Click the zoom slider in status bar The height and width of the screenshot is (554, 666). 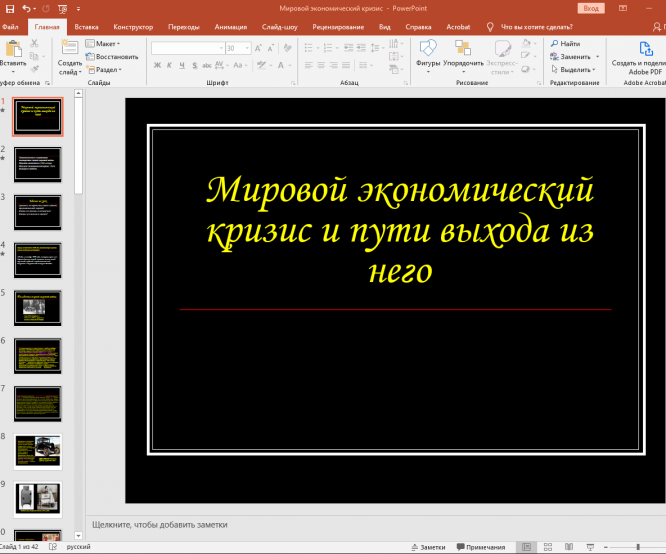tap(640, 547)
